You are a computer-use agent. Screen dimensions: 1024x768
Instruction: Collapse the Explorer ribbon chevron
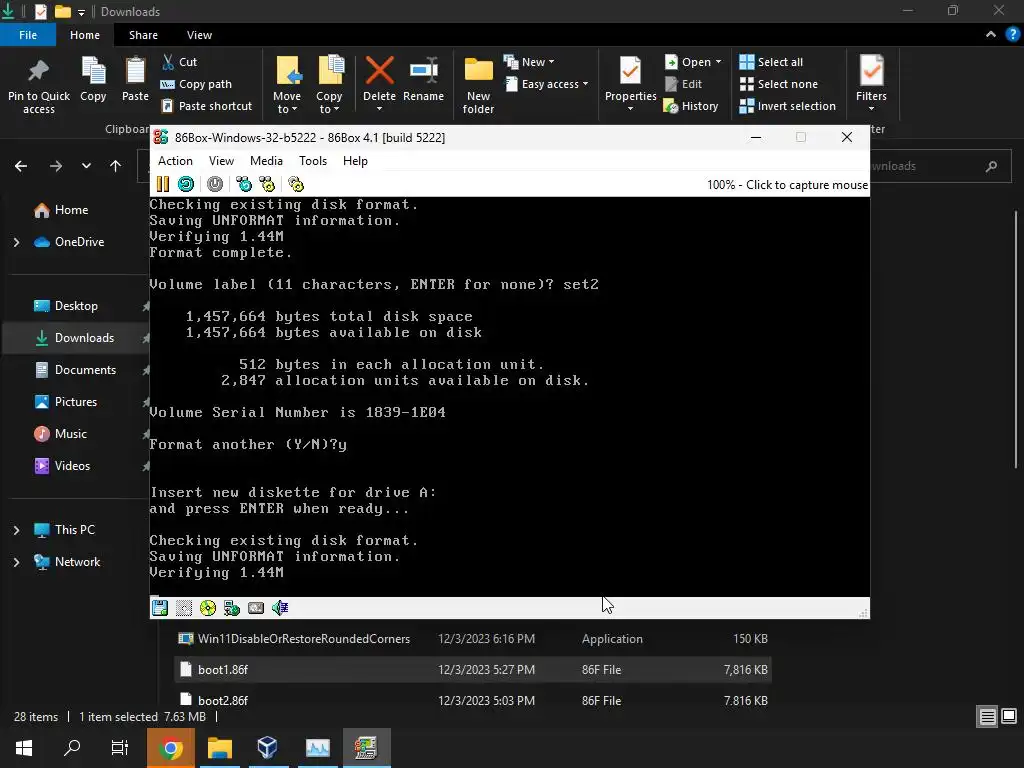coord(991,35)
